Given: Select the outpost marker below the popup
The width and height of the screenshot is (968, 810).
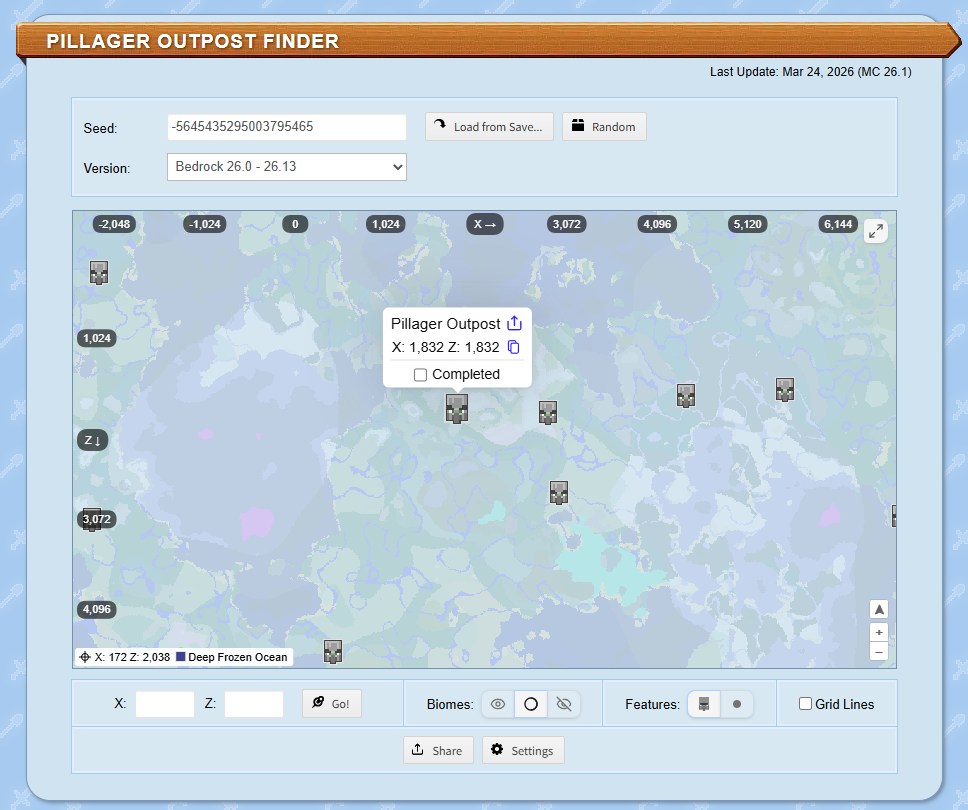Looking at the screenshot, I should [457, 409].
